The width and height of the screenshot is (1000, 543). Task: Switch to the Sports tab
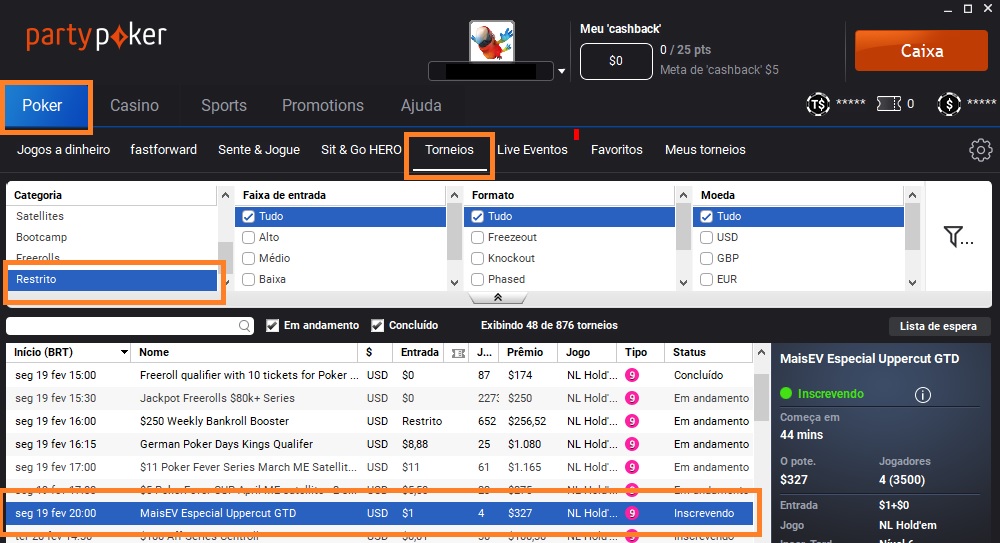click(224, 105)
